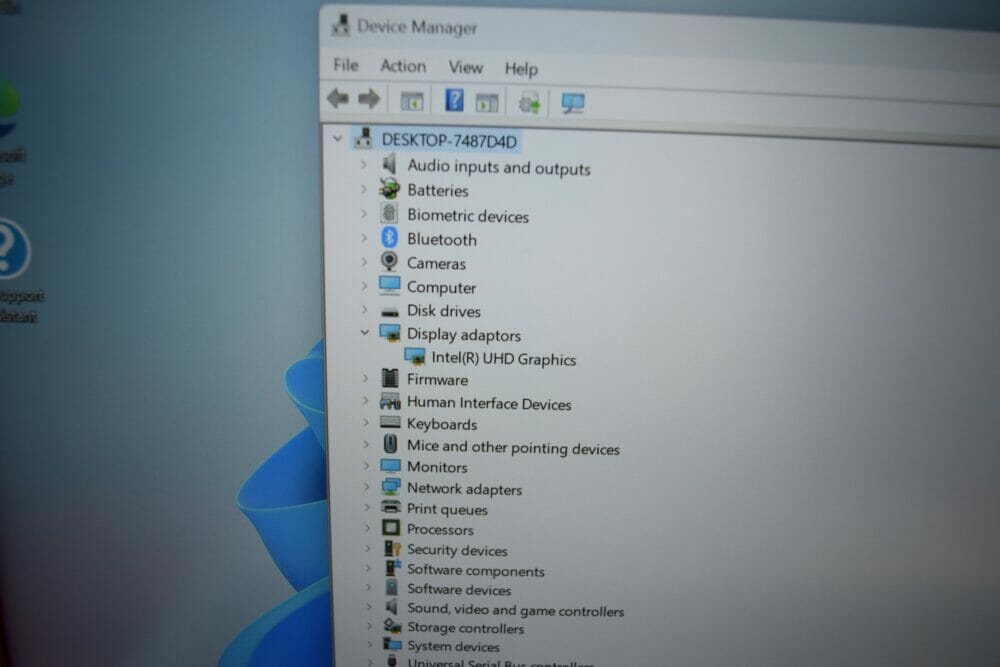1000x667 pixels.
Task: Expand the Cameras category arrow
Action: point(364,261)
